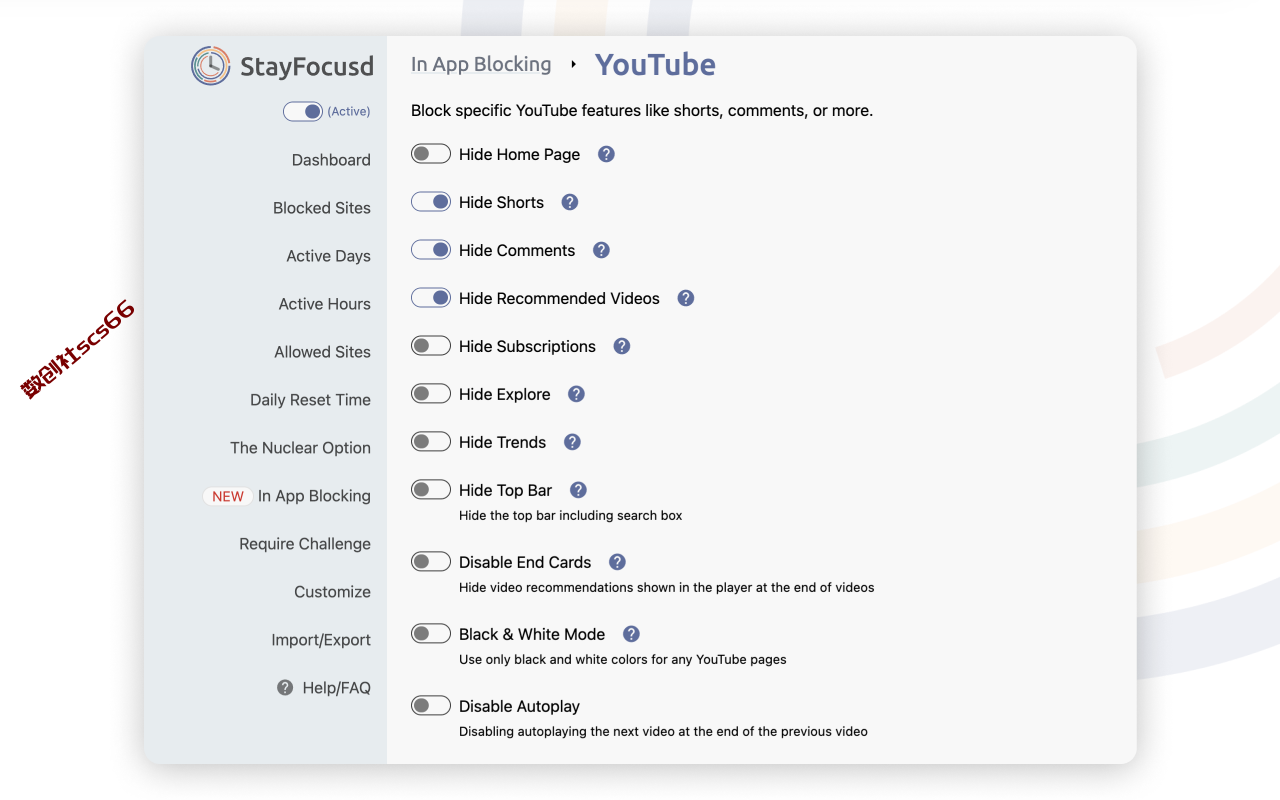Open help icon next to Hide Comments
This screenshot has width=1280, height=800.
point(601,250)
